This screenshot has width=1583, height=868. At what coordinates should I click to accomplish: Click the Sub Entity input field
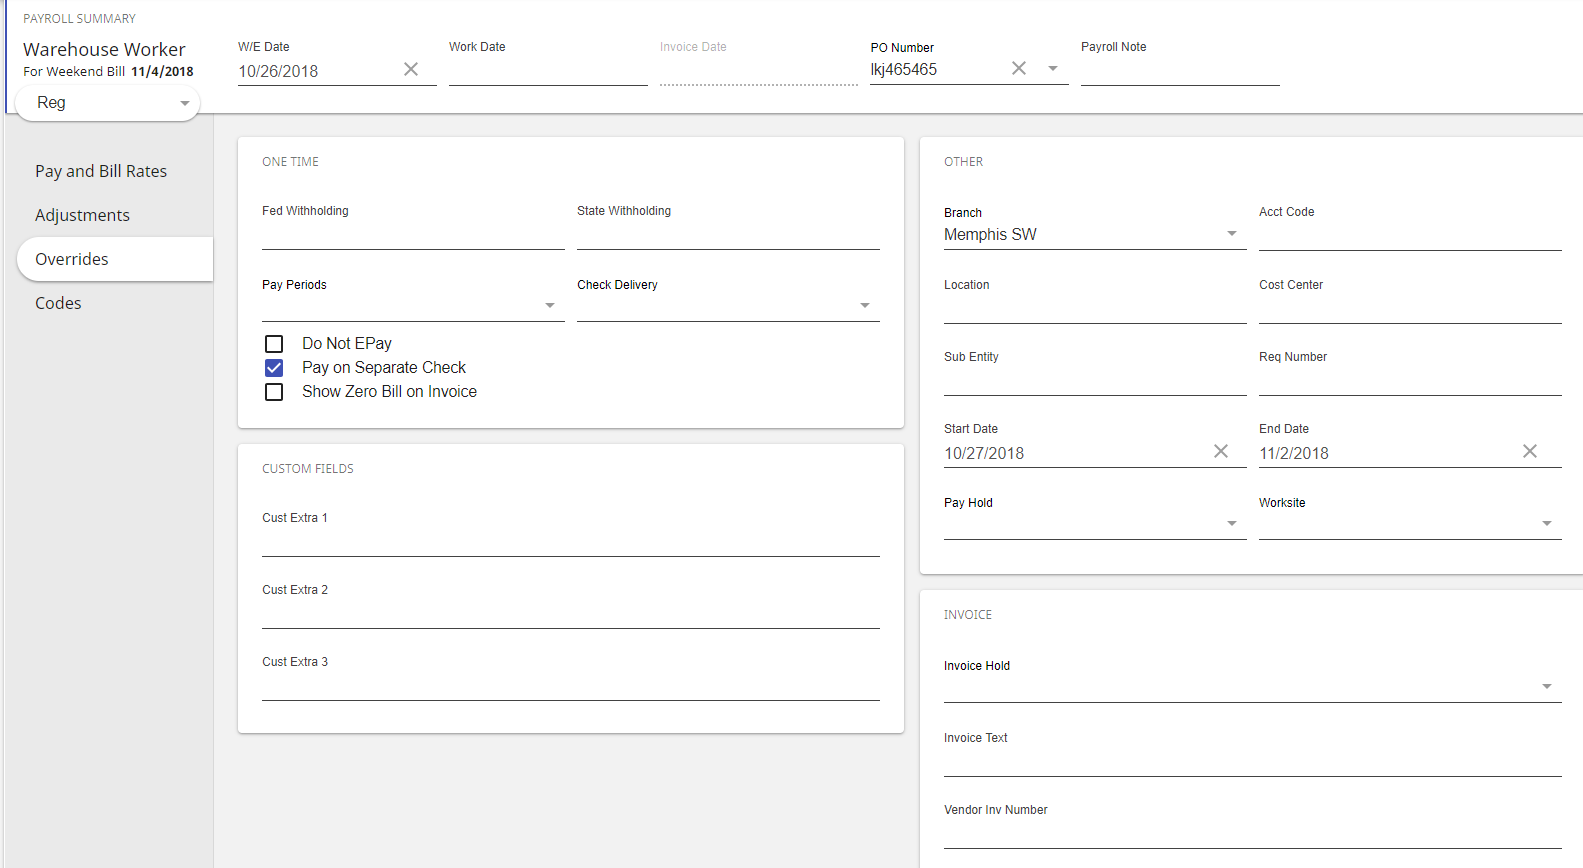pyautogui.click(x=1095, y=380)
